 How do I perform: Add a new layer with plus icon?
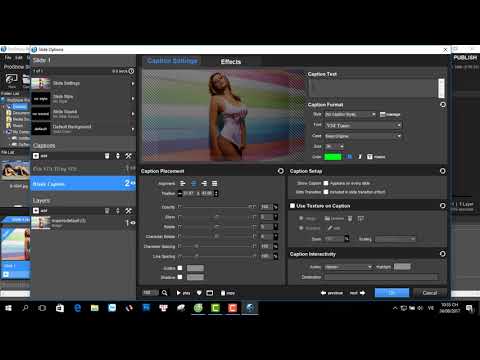click(x=36, y=211)
